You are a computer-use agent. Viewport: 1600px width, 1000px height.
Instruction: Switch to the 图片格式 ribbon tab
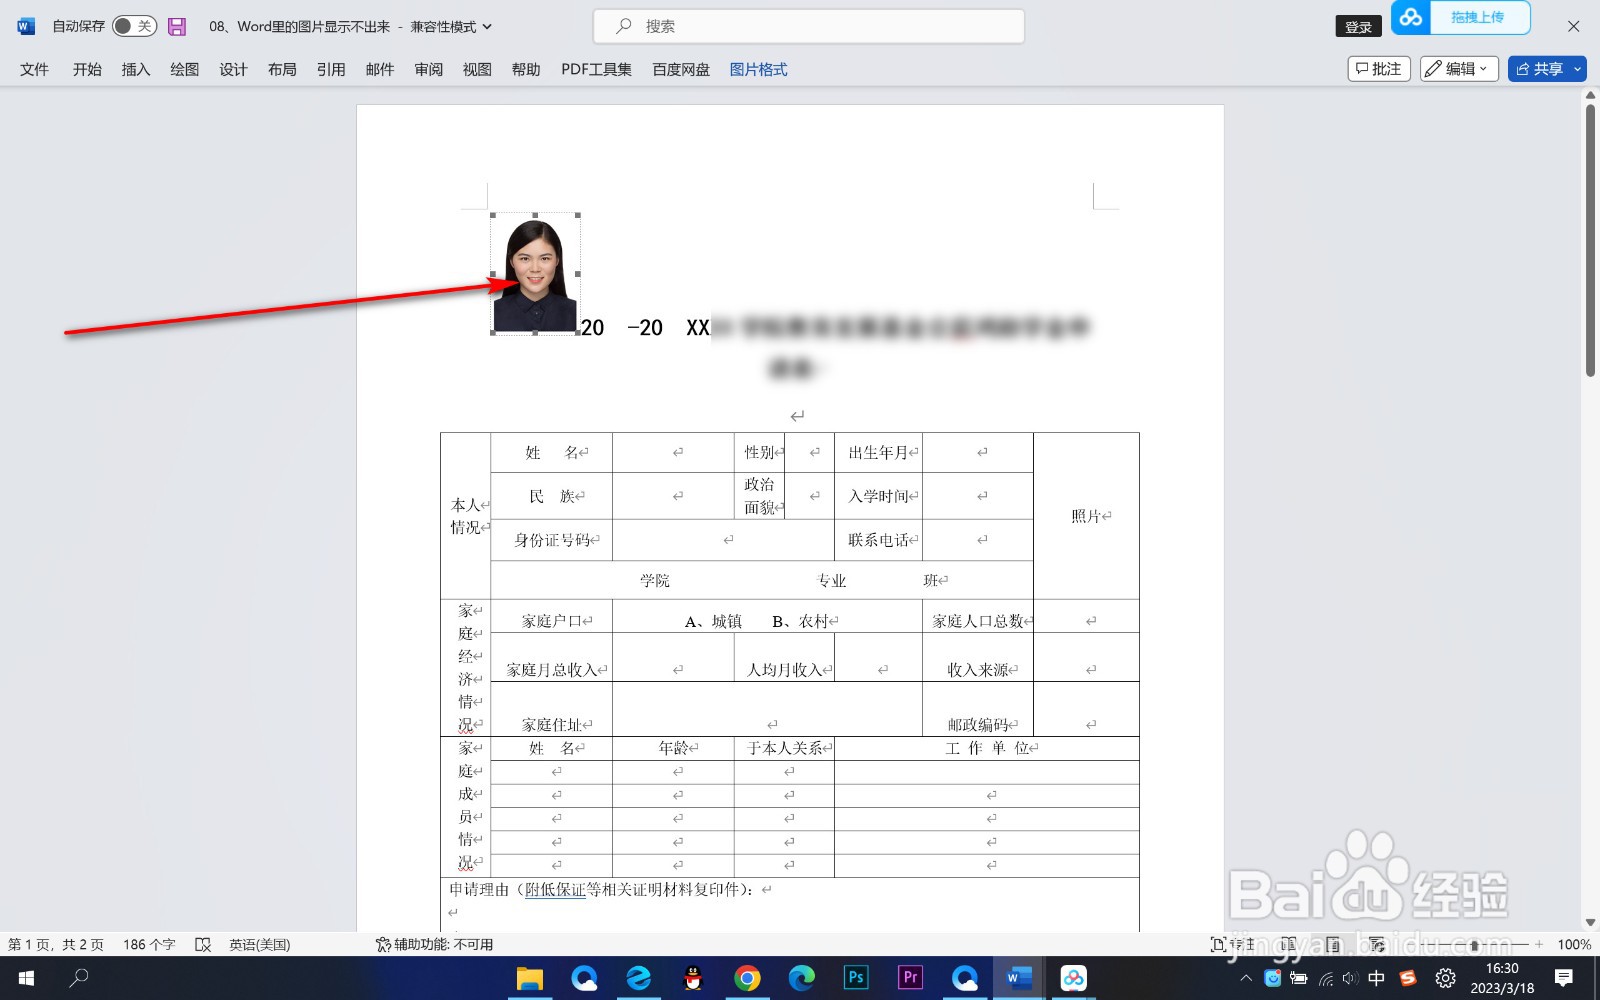pyautogui.click(x=757, y=69)
